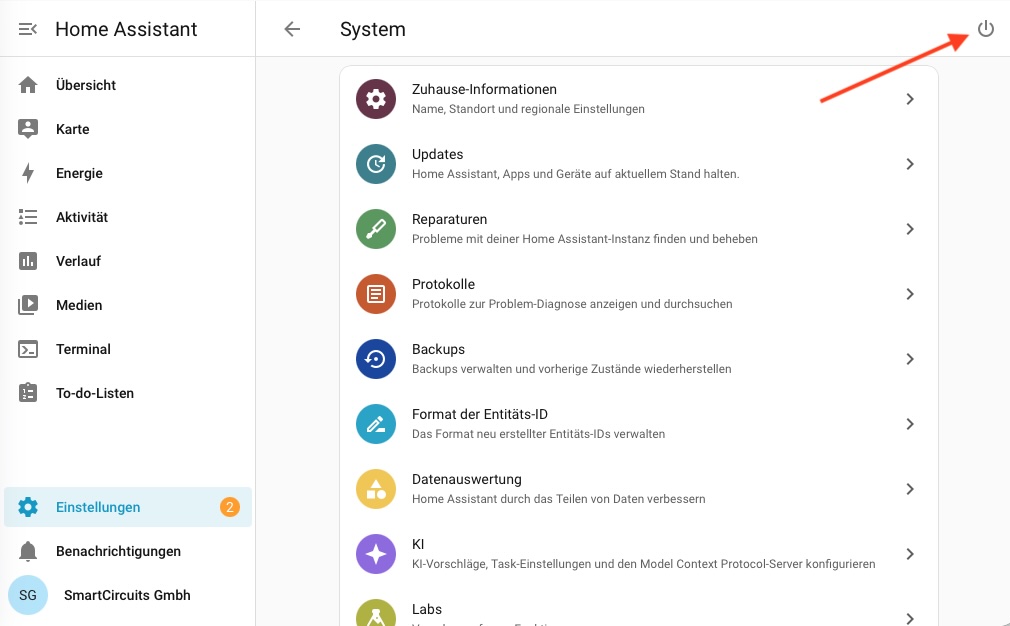Click the Energie lightning bolt icon
The image size is (1010, 626).
[28, 173]
